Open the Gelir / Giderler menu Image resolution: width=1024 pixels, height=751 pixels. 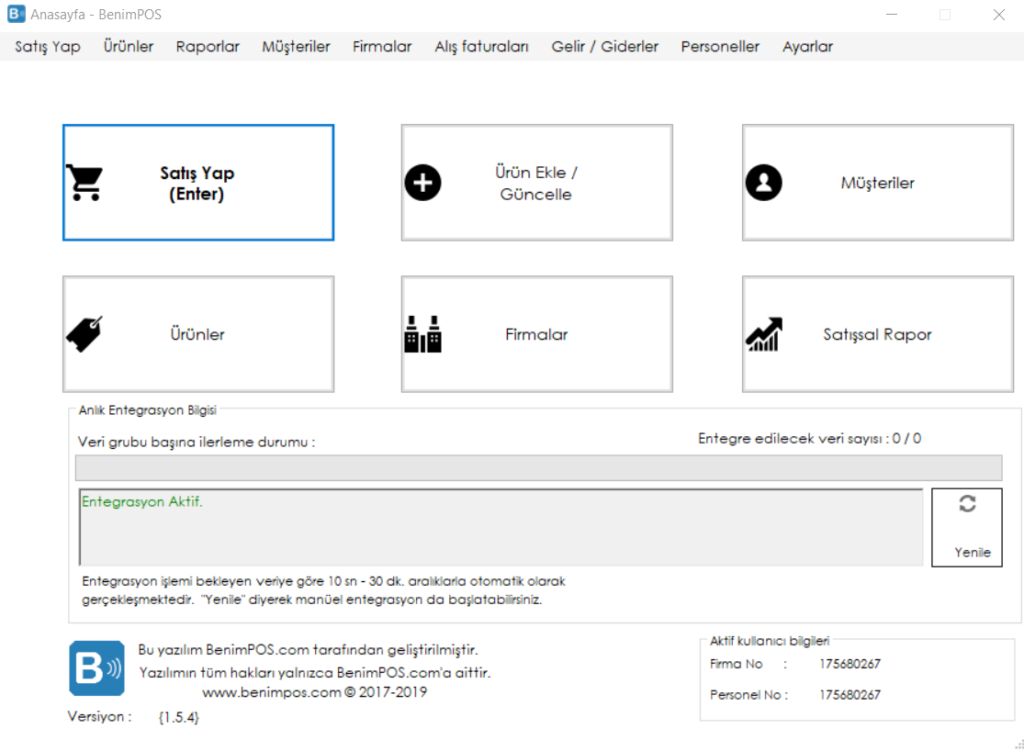point(605,46)
